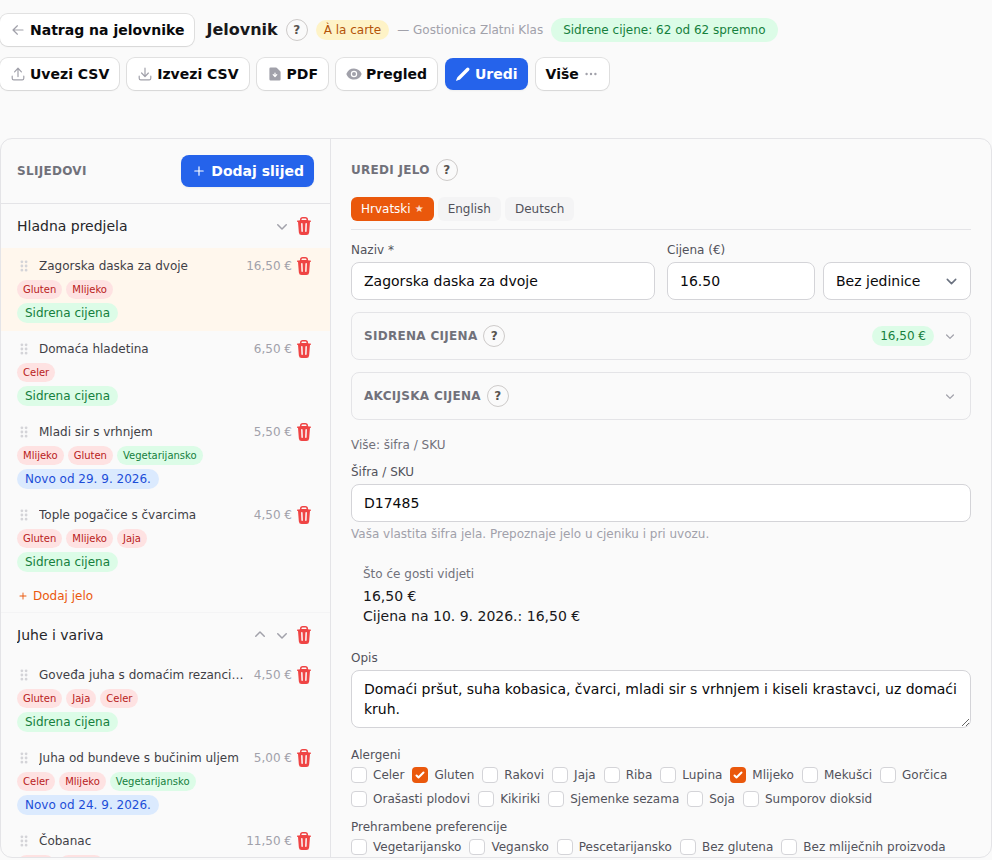Image resolution: width=992 pixels, height=860 pixels.
Task: Check the Vegetarijansko preference box
Action: tap(359, 847)
